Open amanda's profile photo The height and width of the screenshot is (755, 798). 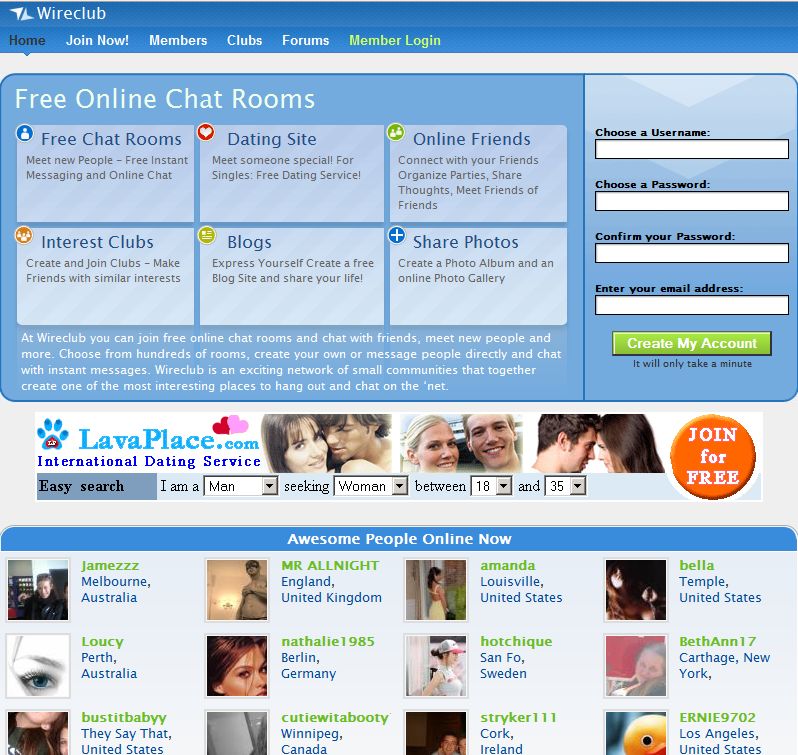click(x=436, y=590)
